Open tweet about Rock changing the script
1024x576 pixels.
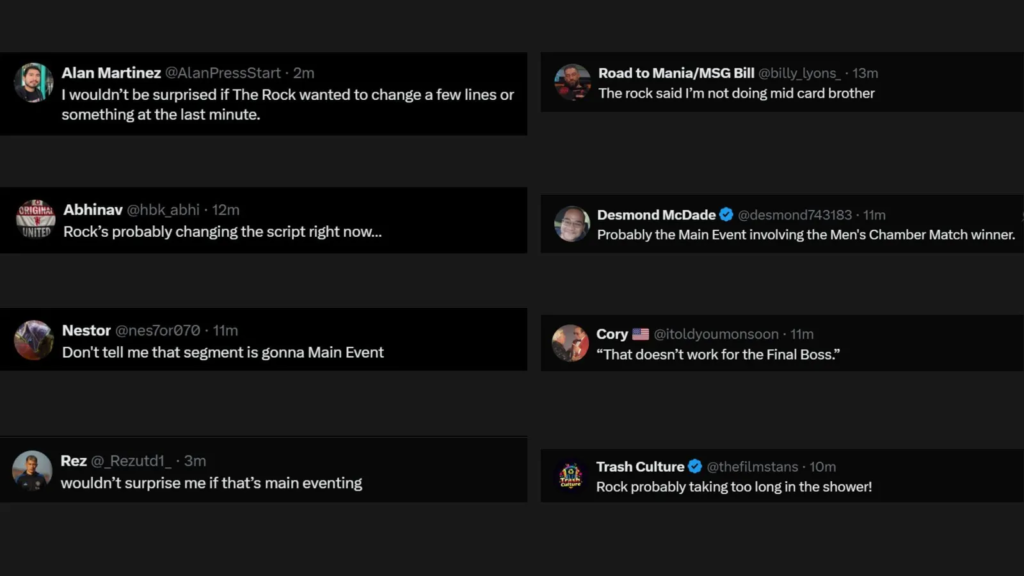[x=222, y=232]
